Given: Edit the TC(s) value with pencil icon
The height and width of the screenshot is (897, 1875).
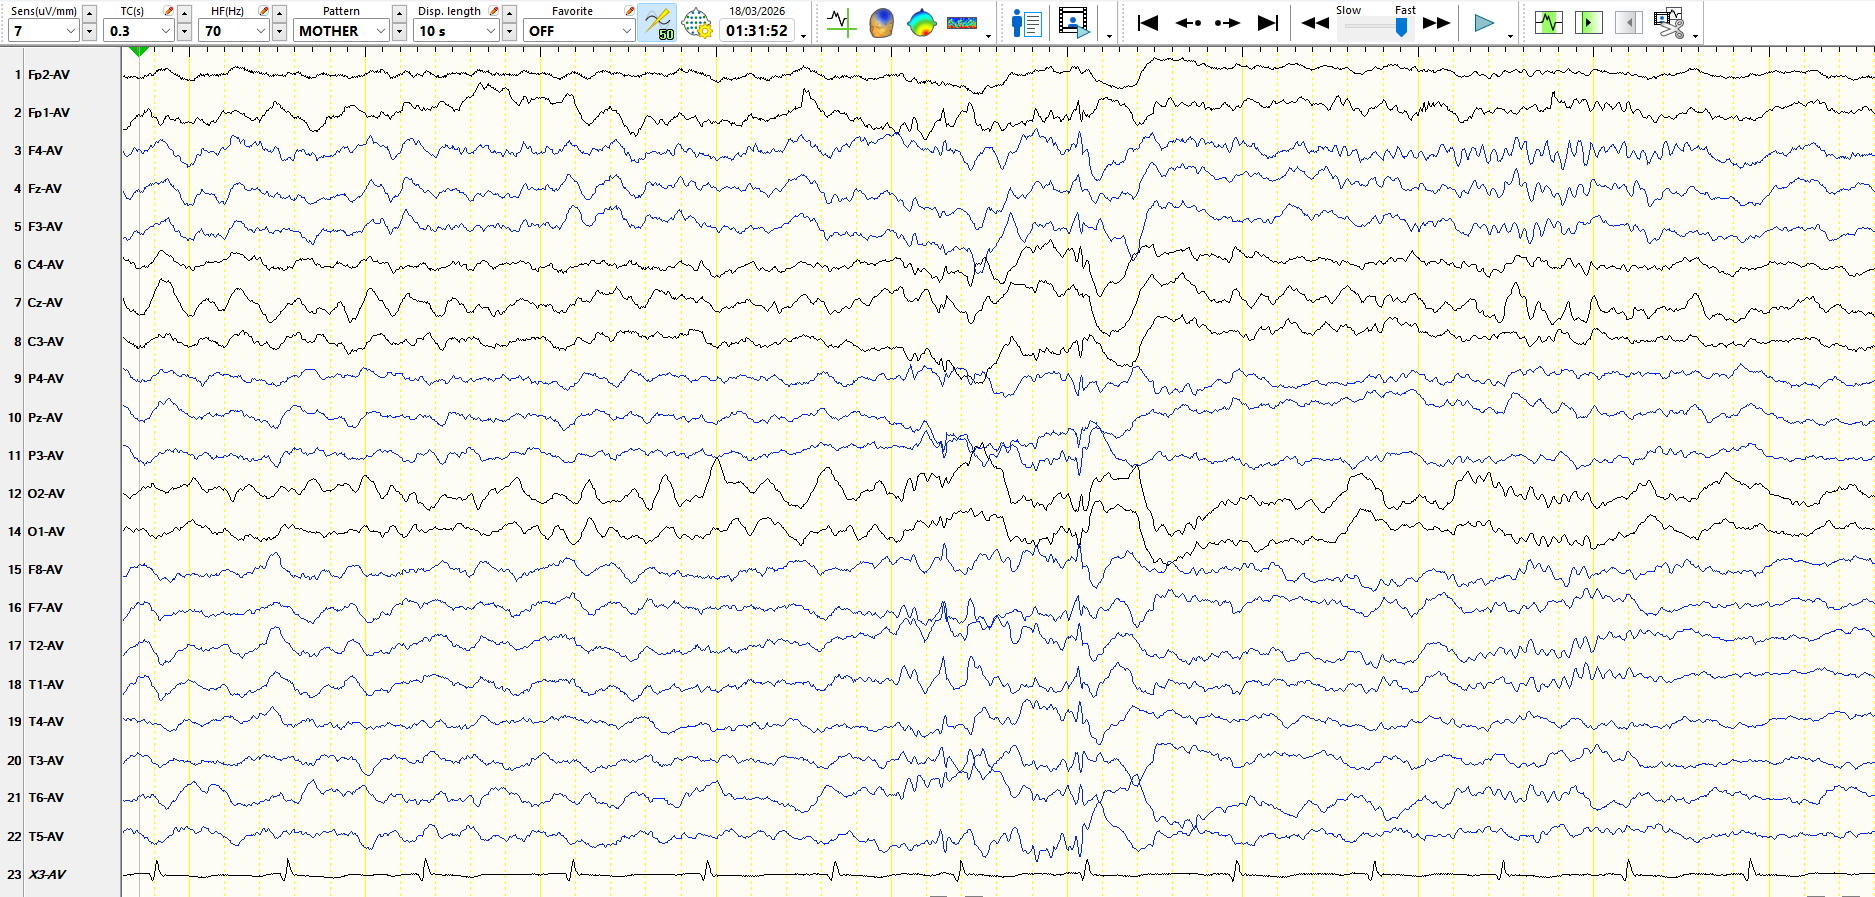Looking at the screenshot, I should 168,11.
